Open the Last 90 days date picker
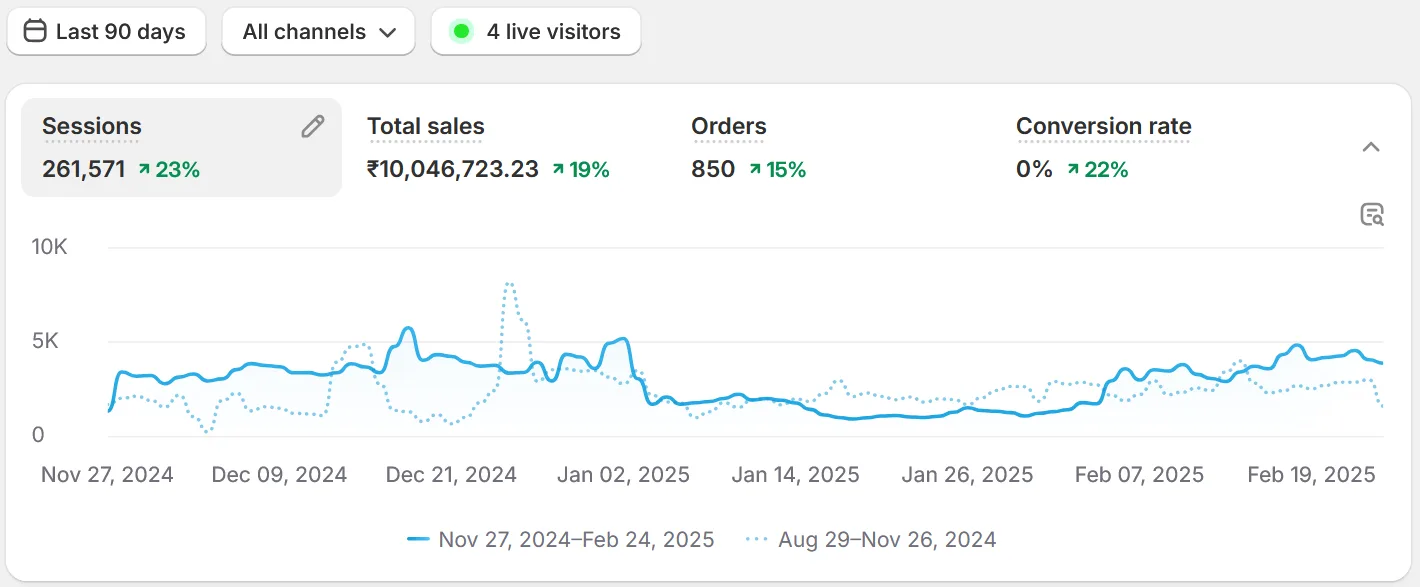The height and width of the screenshot is (587, 1420). tap(106, 32)
